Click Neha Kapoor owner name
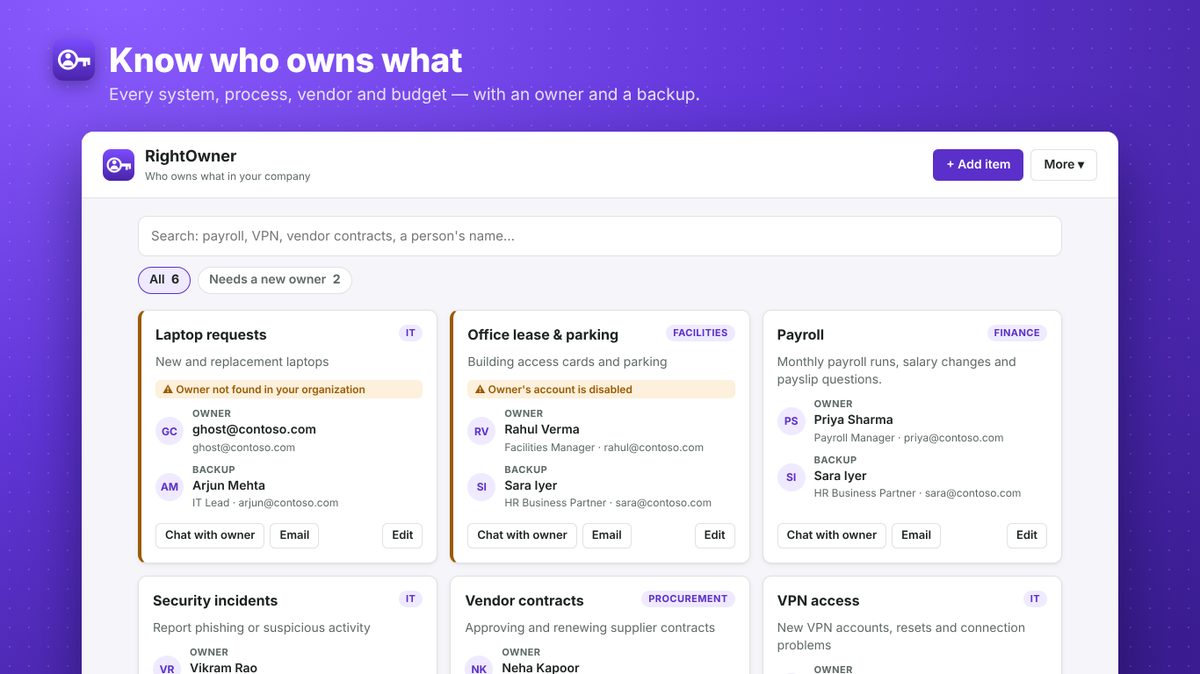 (x=540, y=667)
